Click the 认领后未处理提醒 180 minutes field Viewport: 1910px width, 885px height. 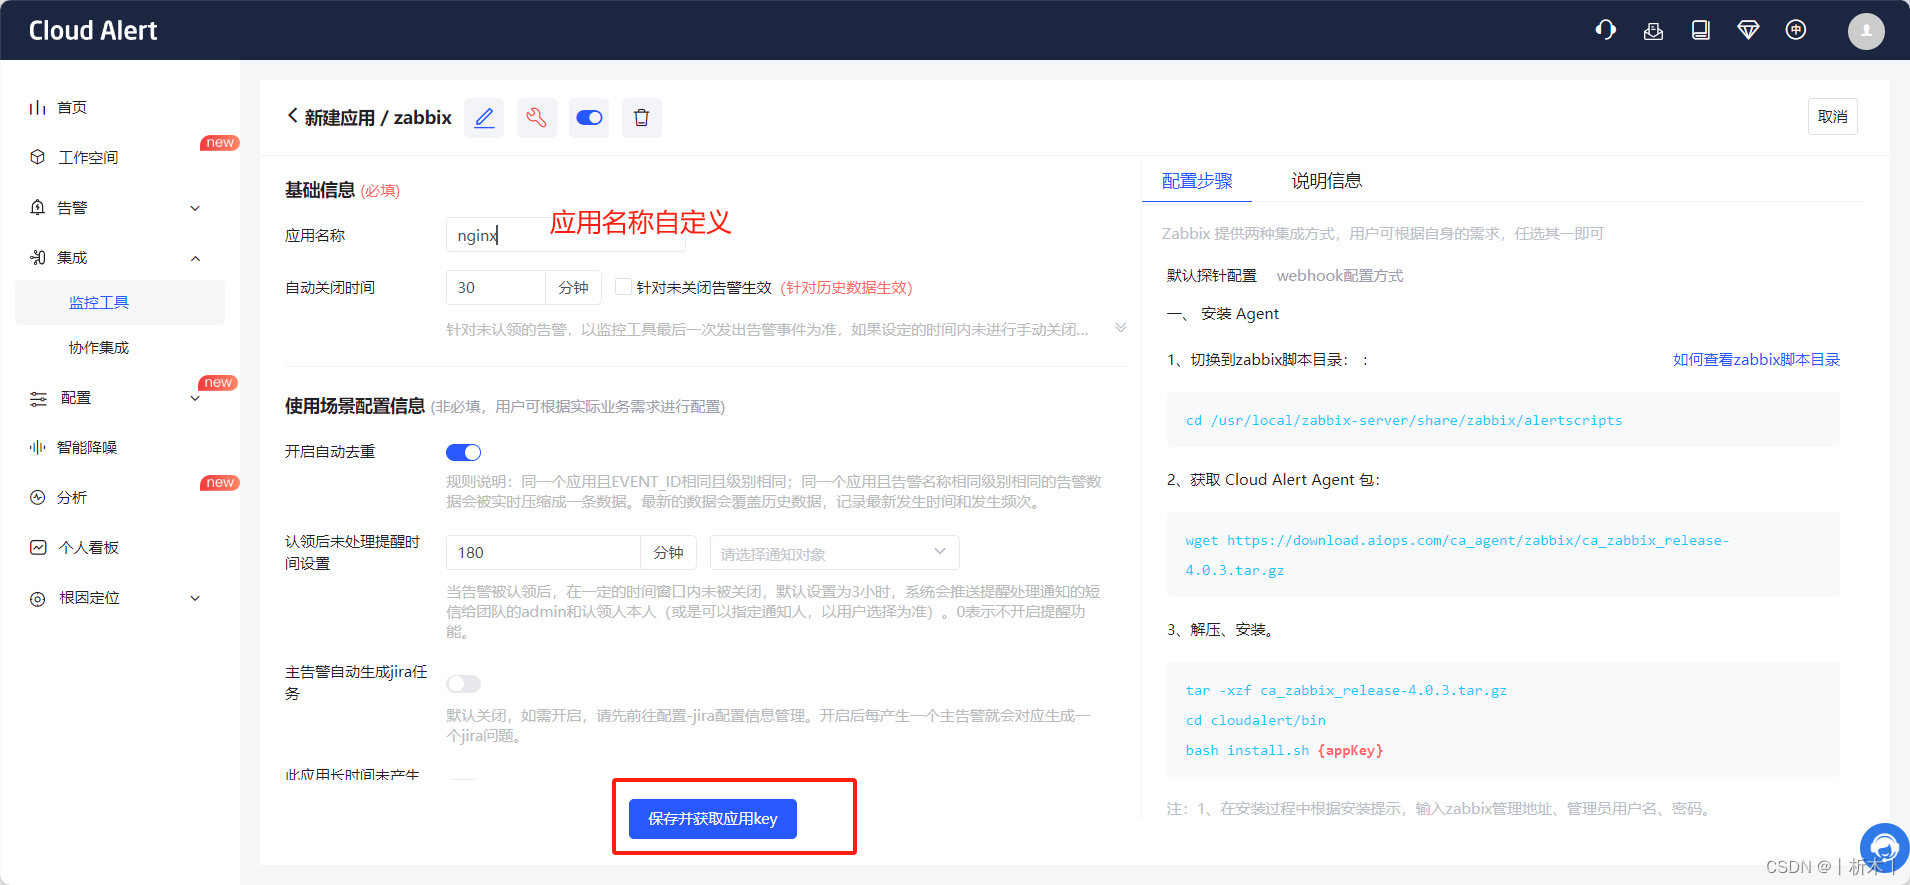[x=542, y=552]
